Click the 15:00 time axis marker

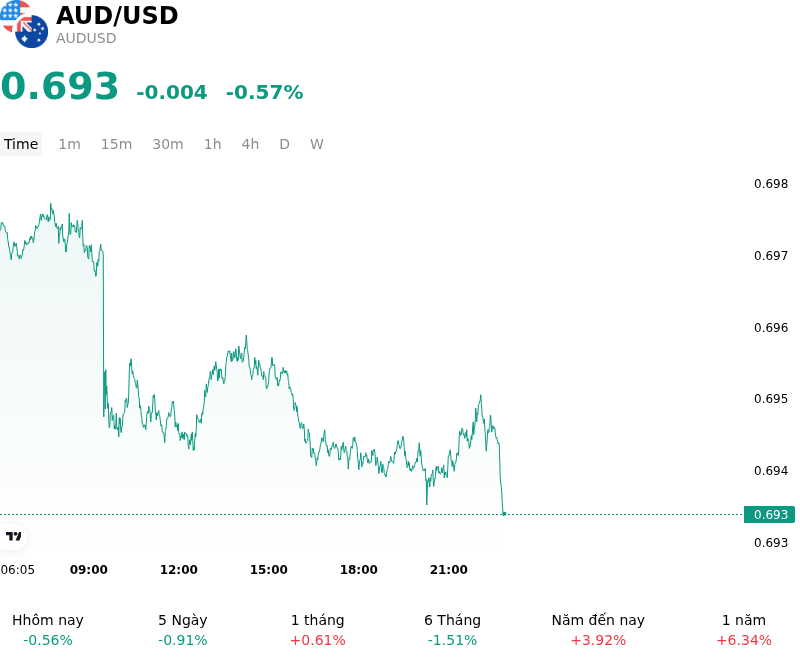[x=268, y=570]
